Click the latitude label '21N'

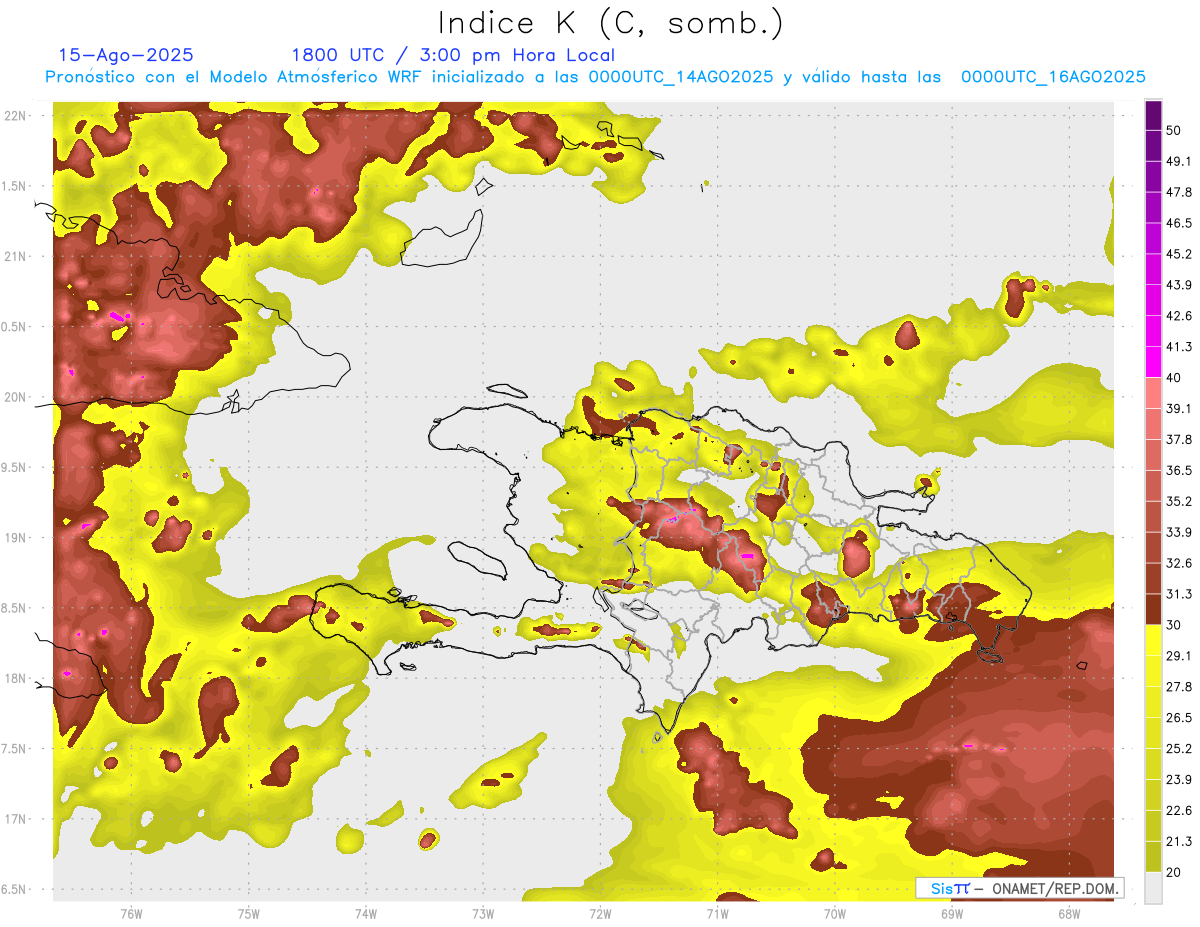[17, 256]
